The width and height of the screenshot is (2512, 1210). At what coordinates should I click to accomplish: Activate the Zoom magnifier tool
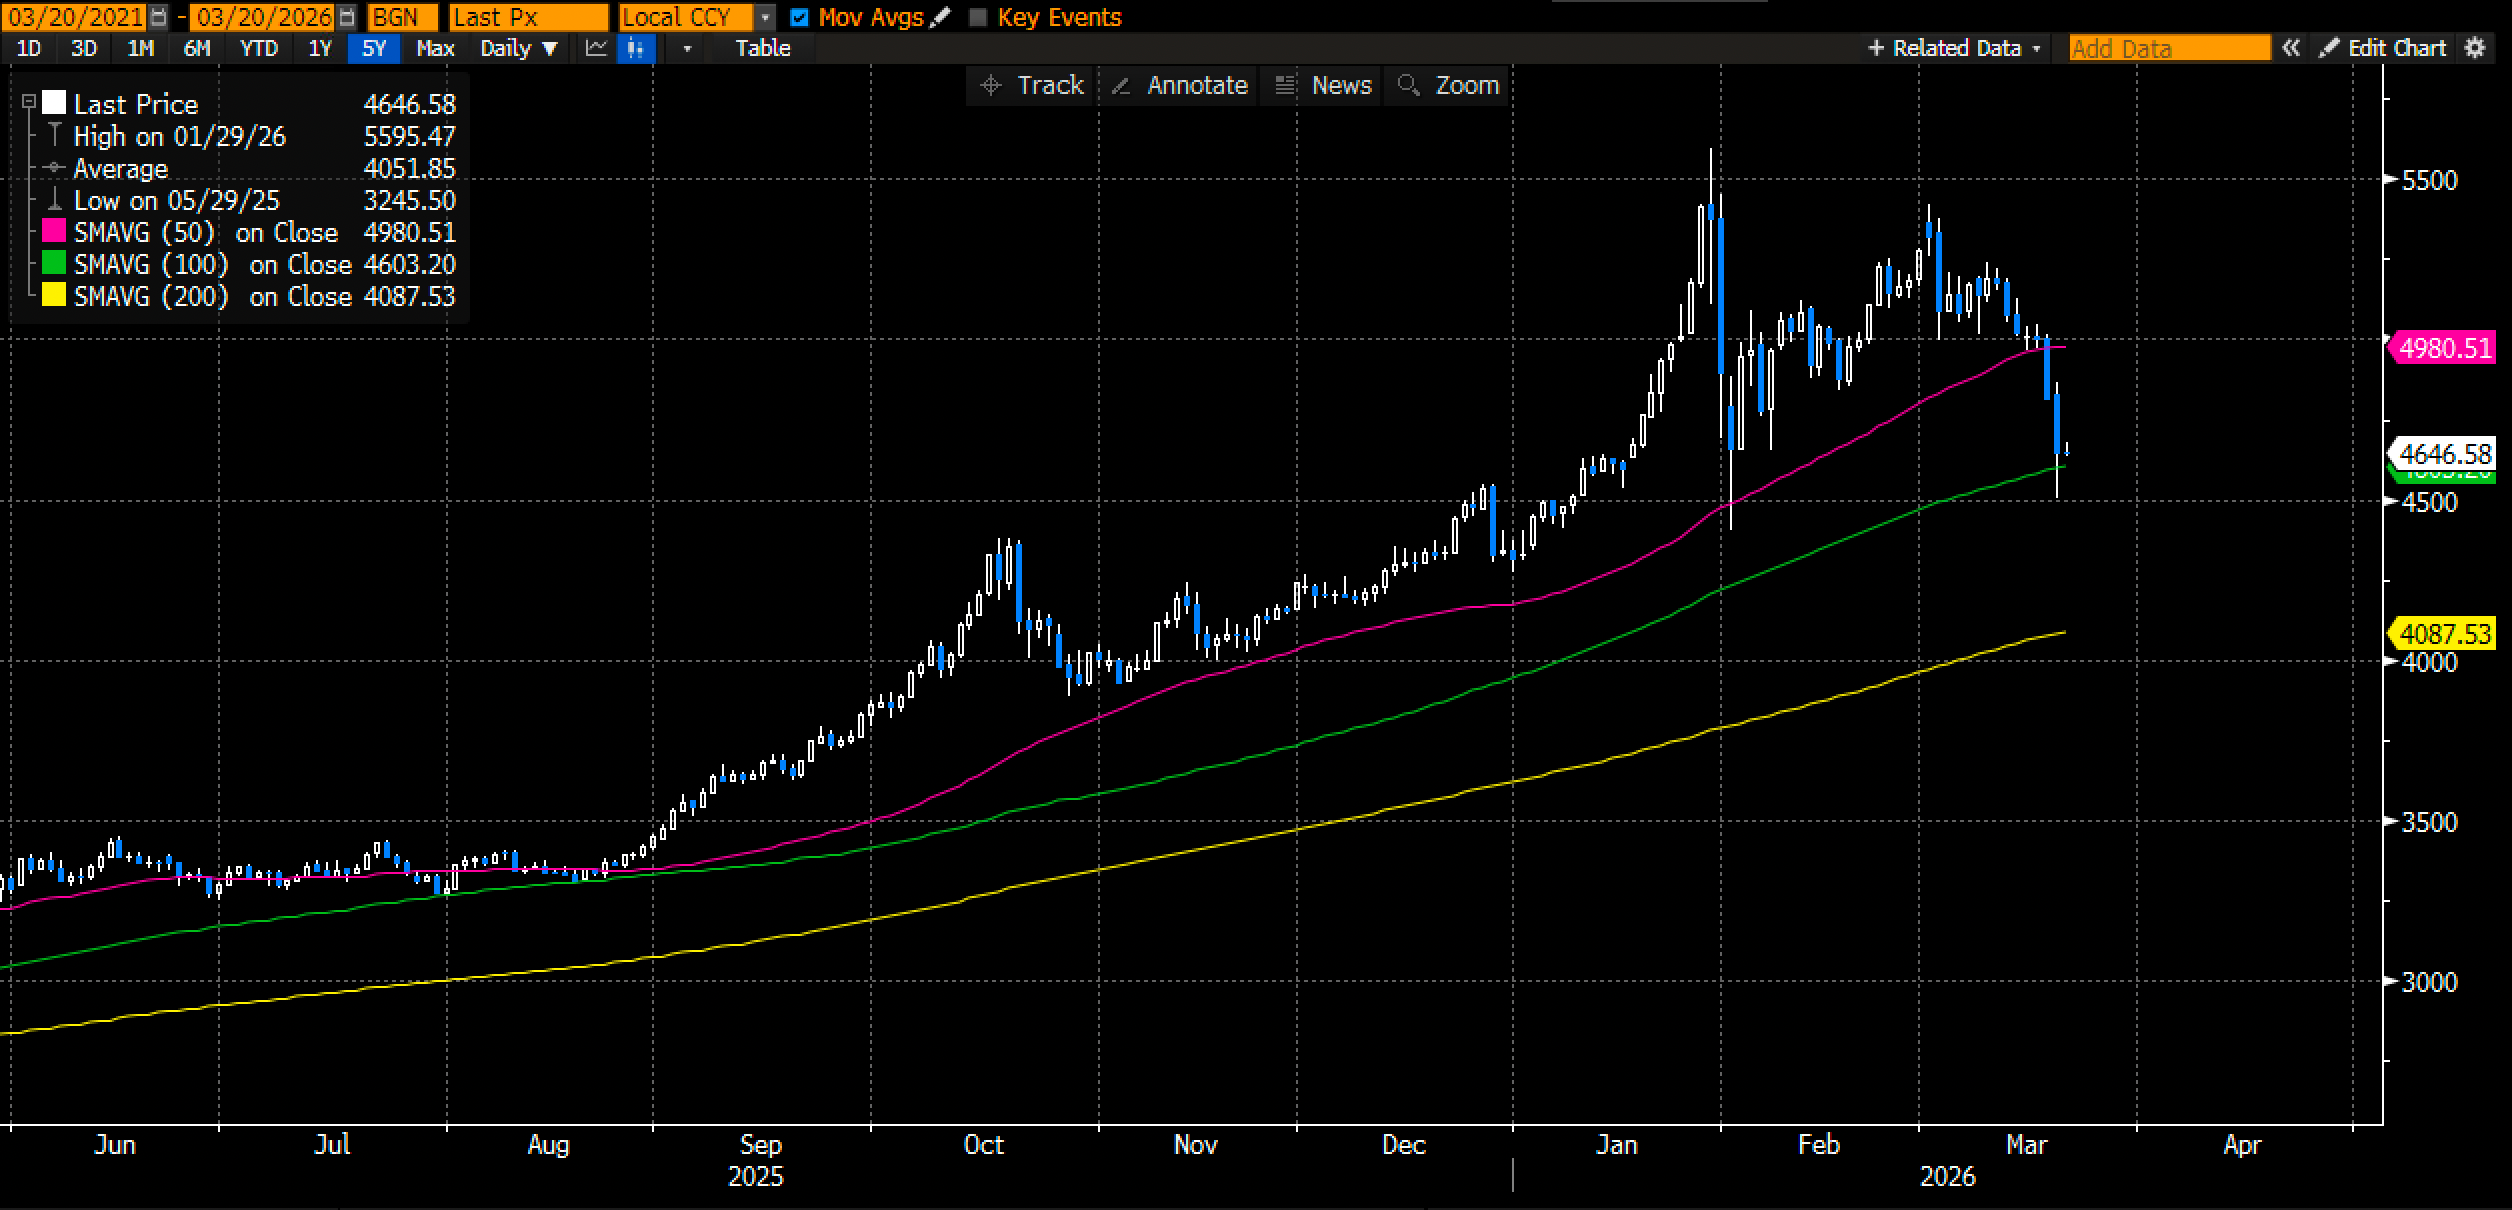1450,85
